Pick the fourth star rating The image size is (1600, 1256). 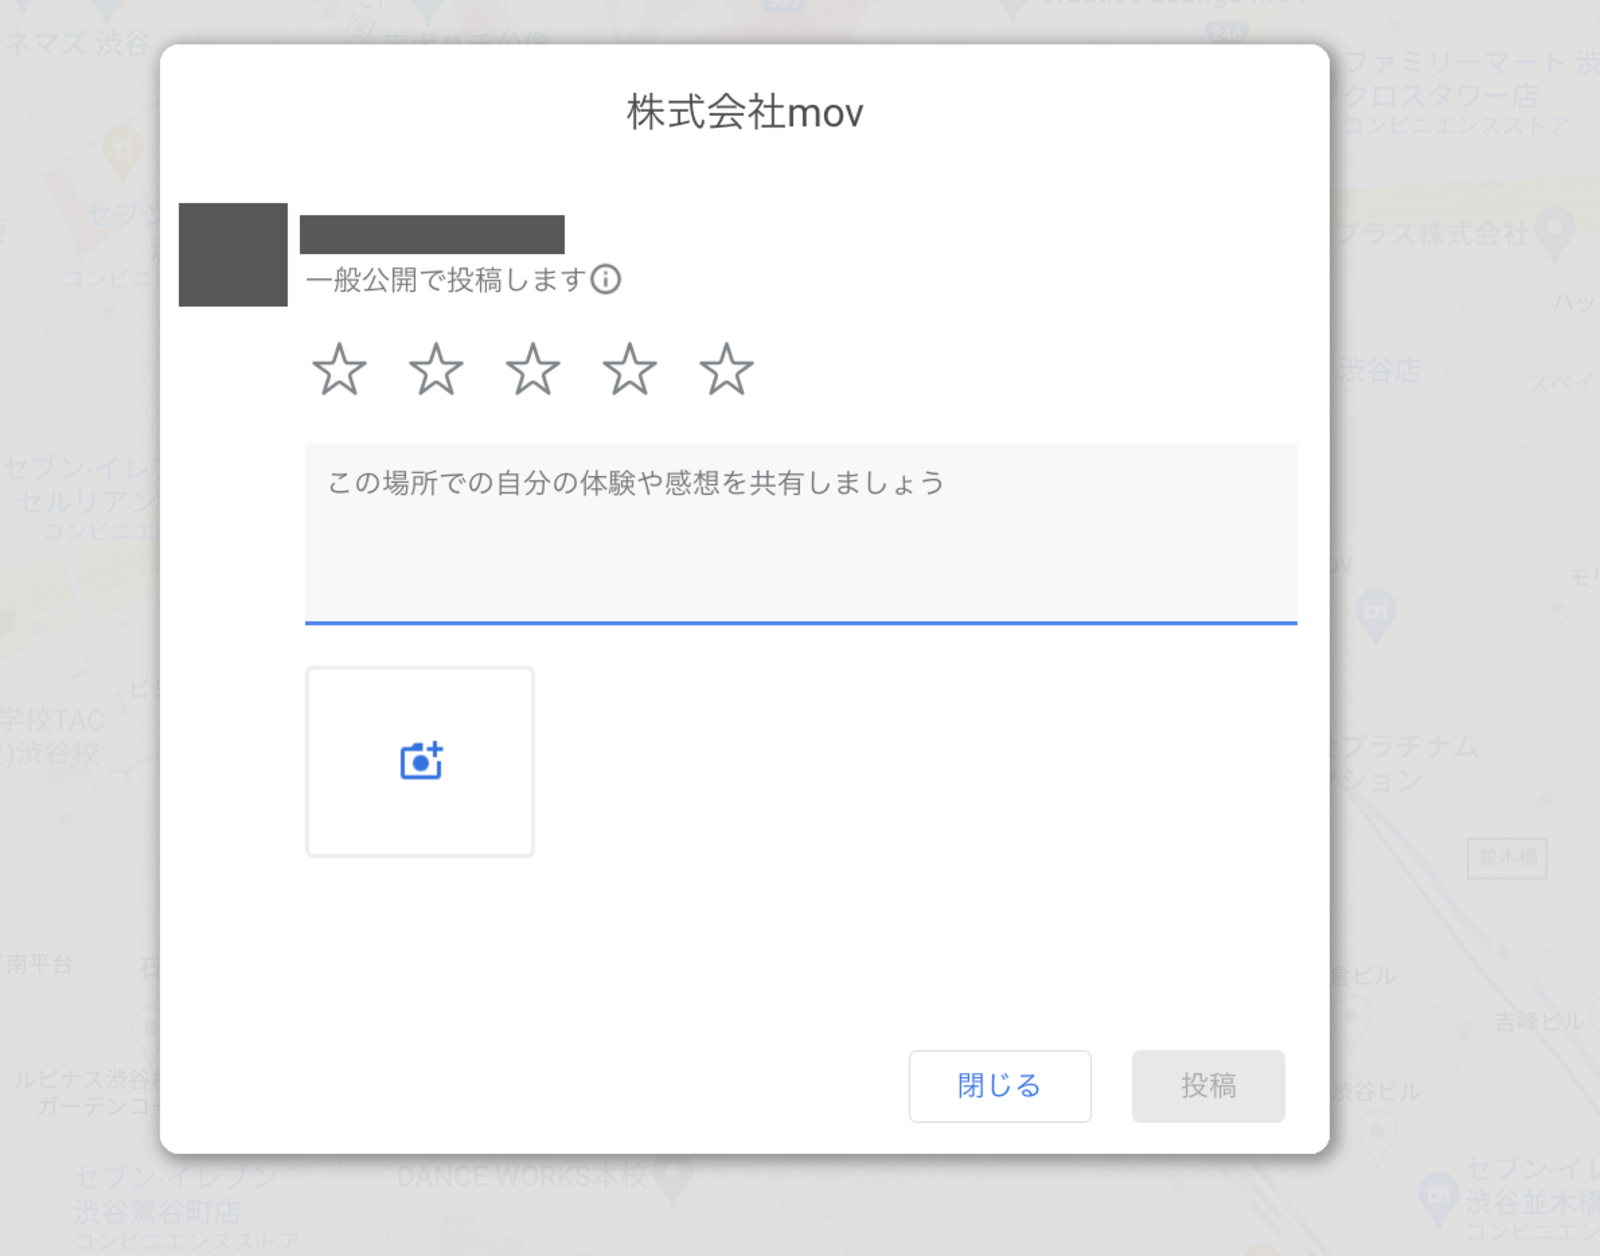point(629,369)
